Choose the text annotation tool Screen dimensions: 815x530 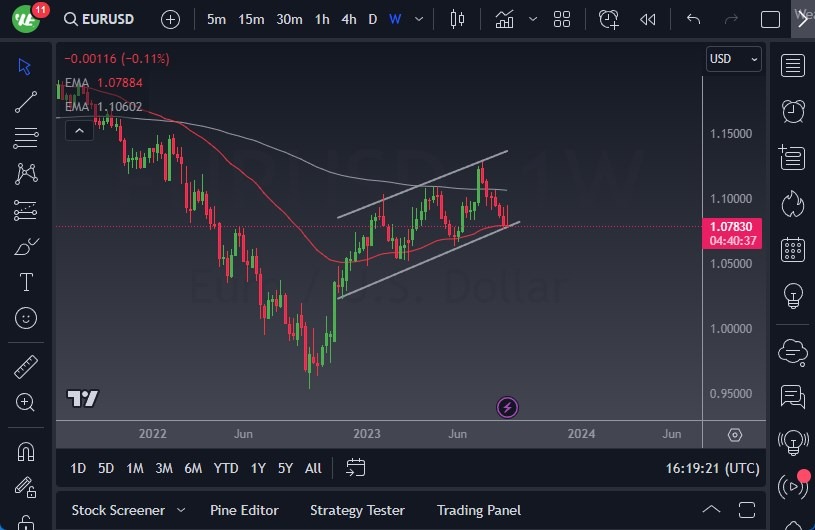(x=26, y=282)
